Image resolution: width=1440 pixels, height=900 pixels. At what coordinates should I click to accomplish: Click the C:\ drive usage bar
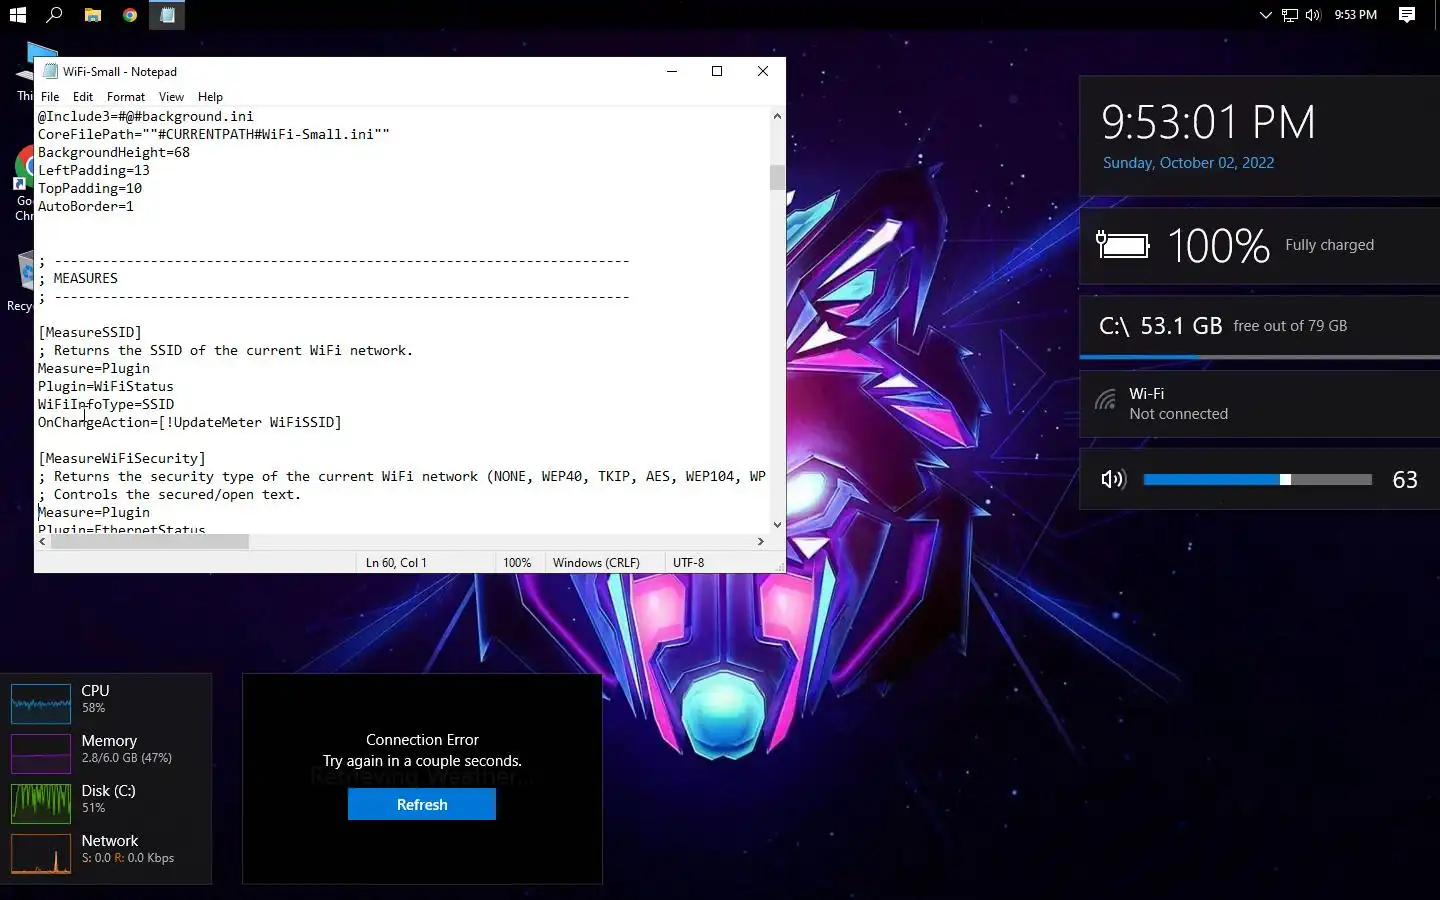(x=1260, y=356)
